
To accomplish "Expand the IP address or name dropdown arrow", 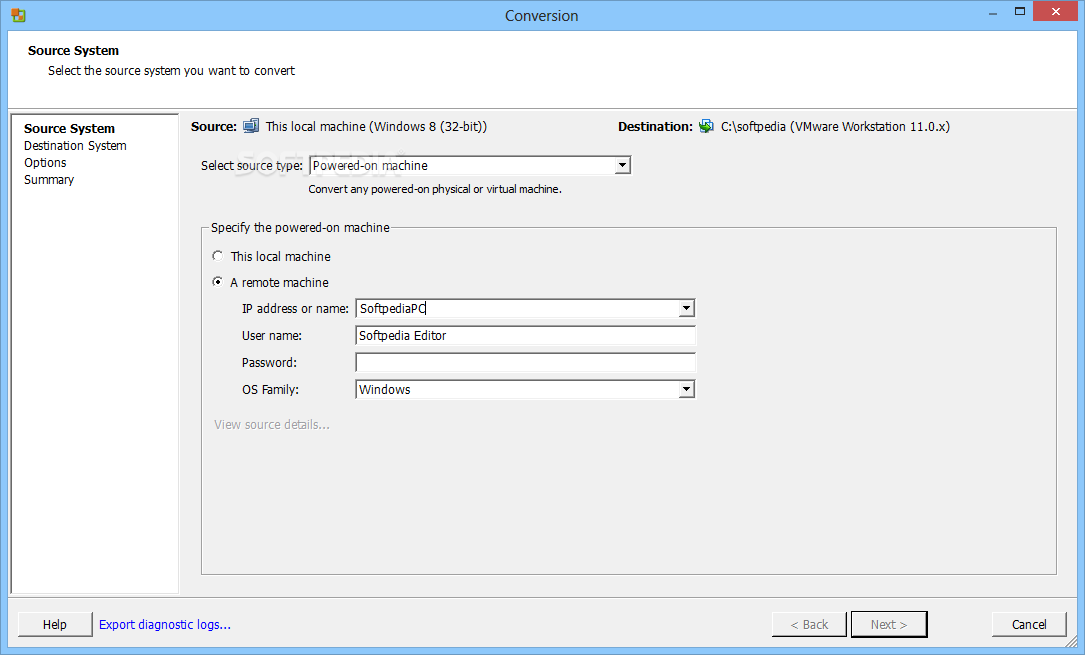I will coord(686,308).
